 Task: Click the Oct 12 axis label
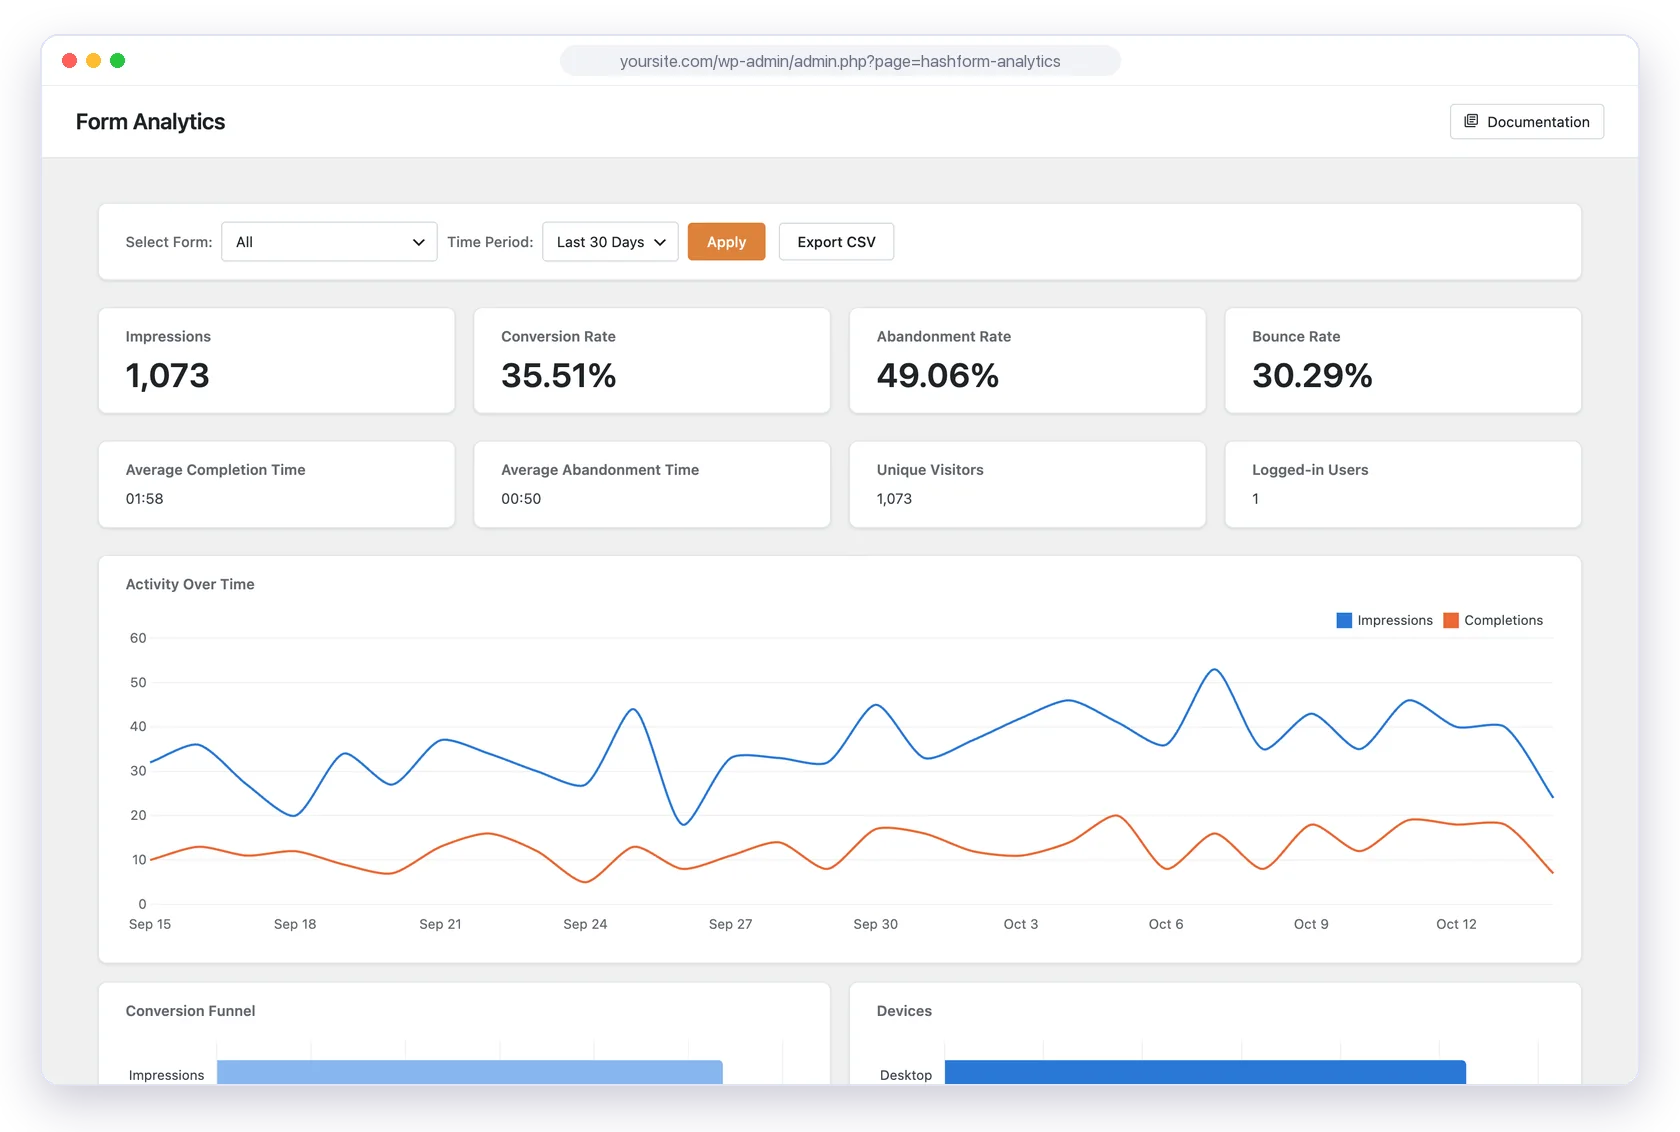coord(1456,924)
